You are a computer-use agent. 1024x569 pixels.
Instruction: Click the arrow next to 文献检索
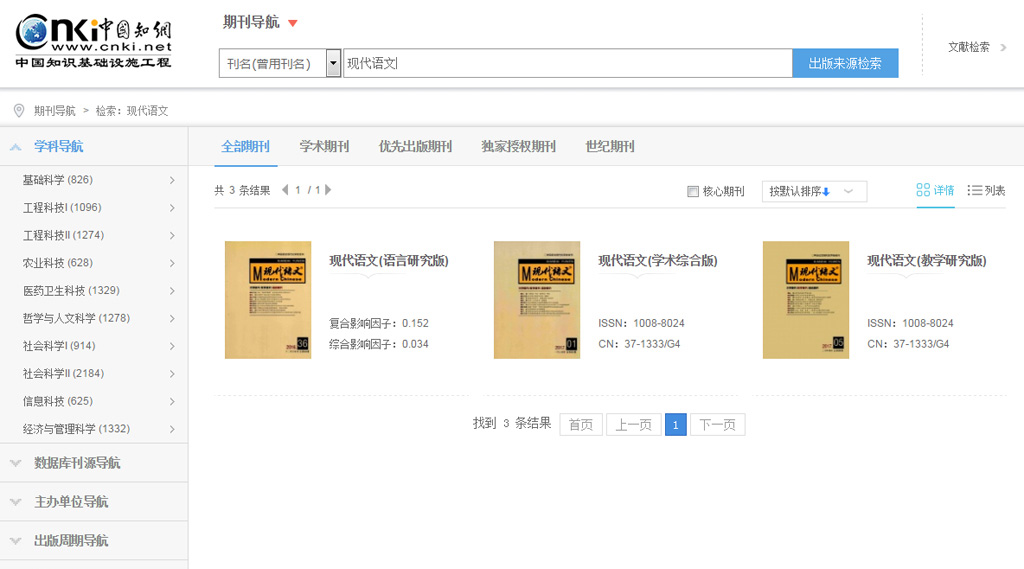click(1004, 47)
